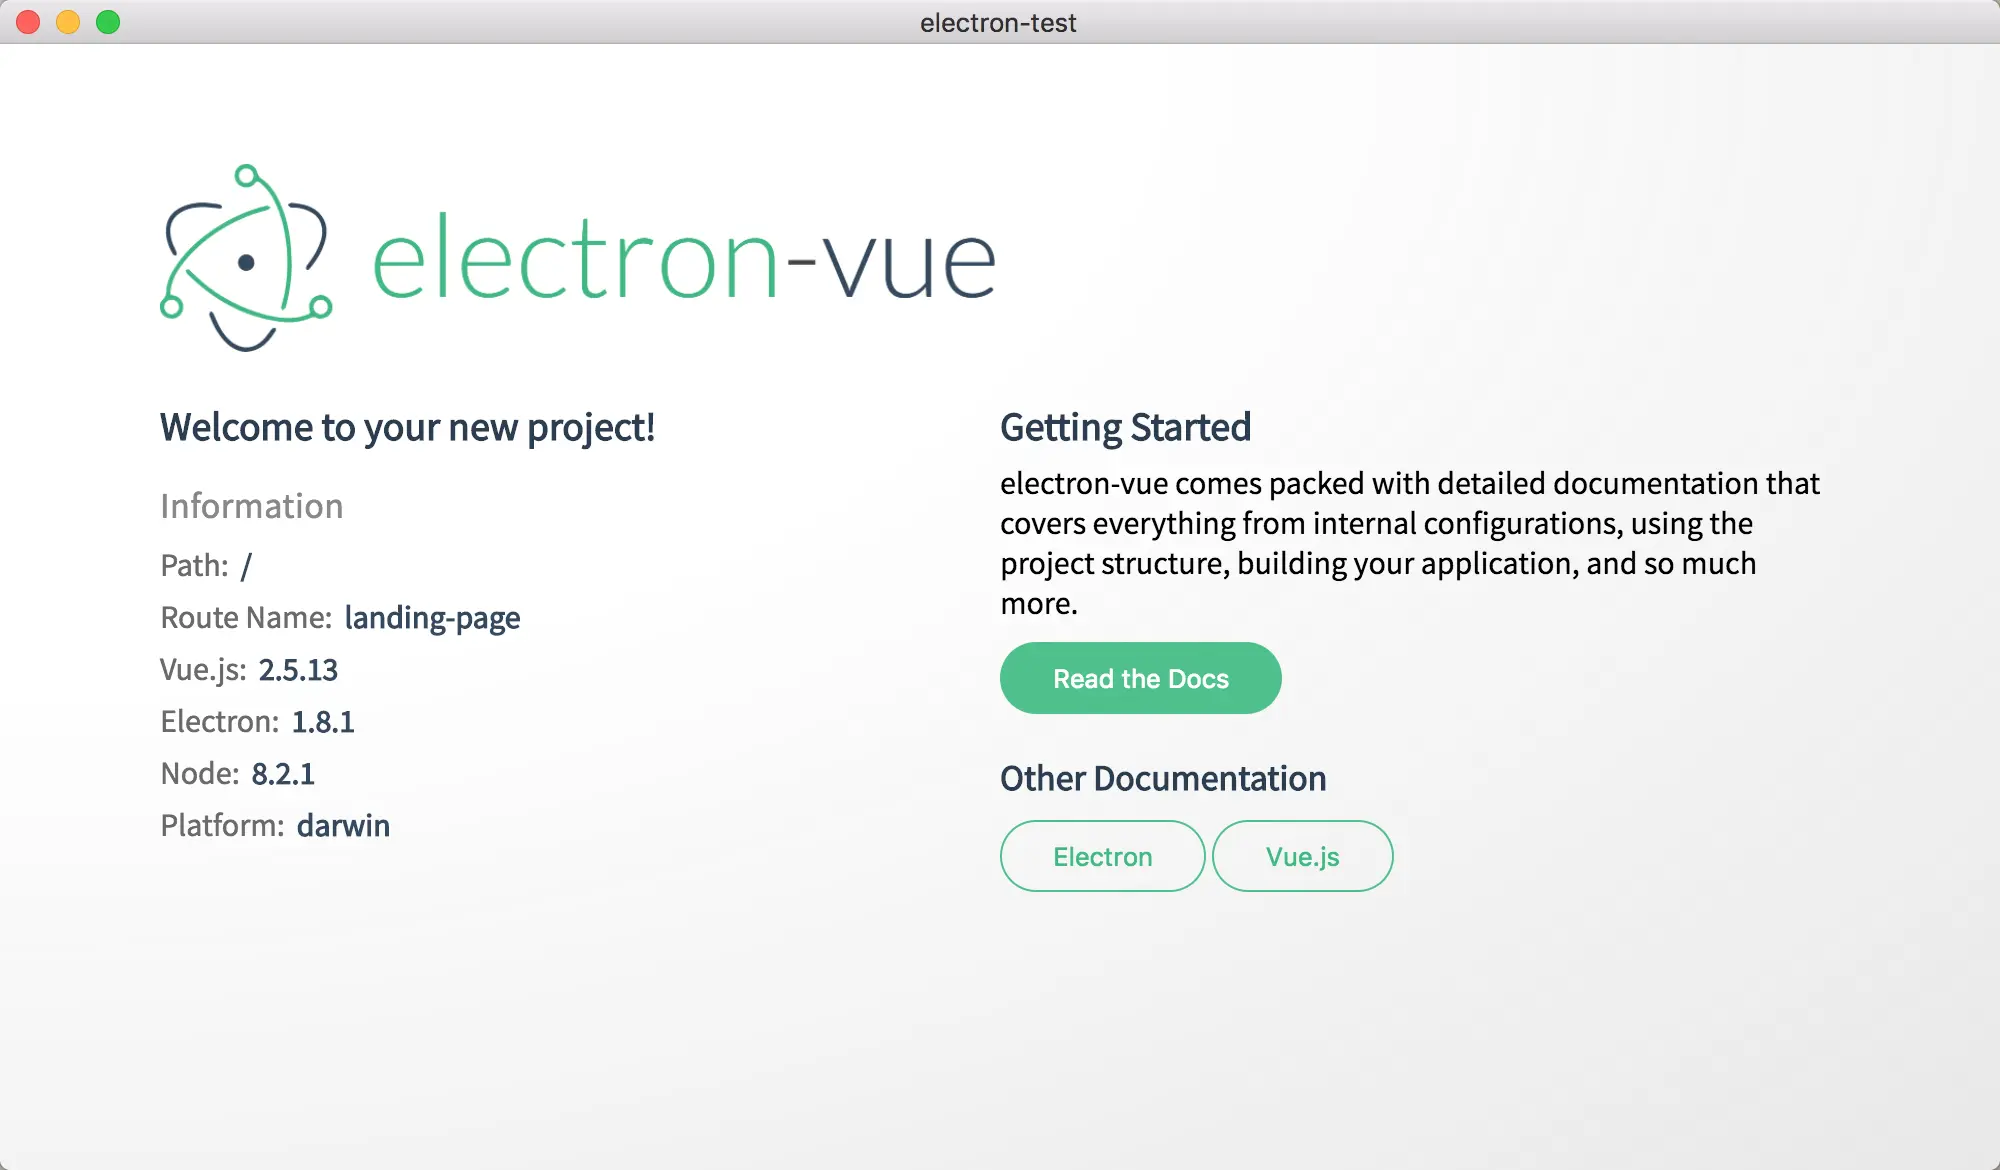Close the electron-test window
Viewport: 2000px width, 1170px height.
(x=28, y=22)
